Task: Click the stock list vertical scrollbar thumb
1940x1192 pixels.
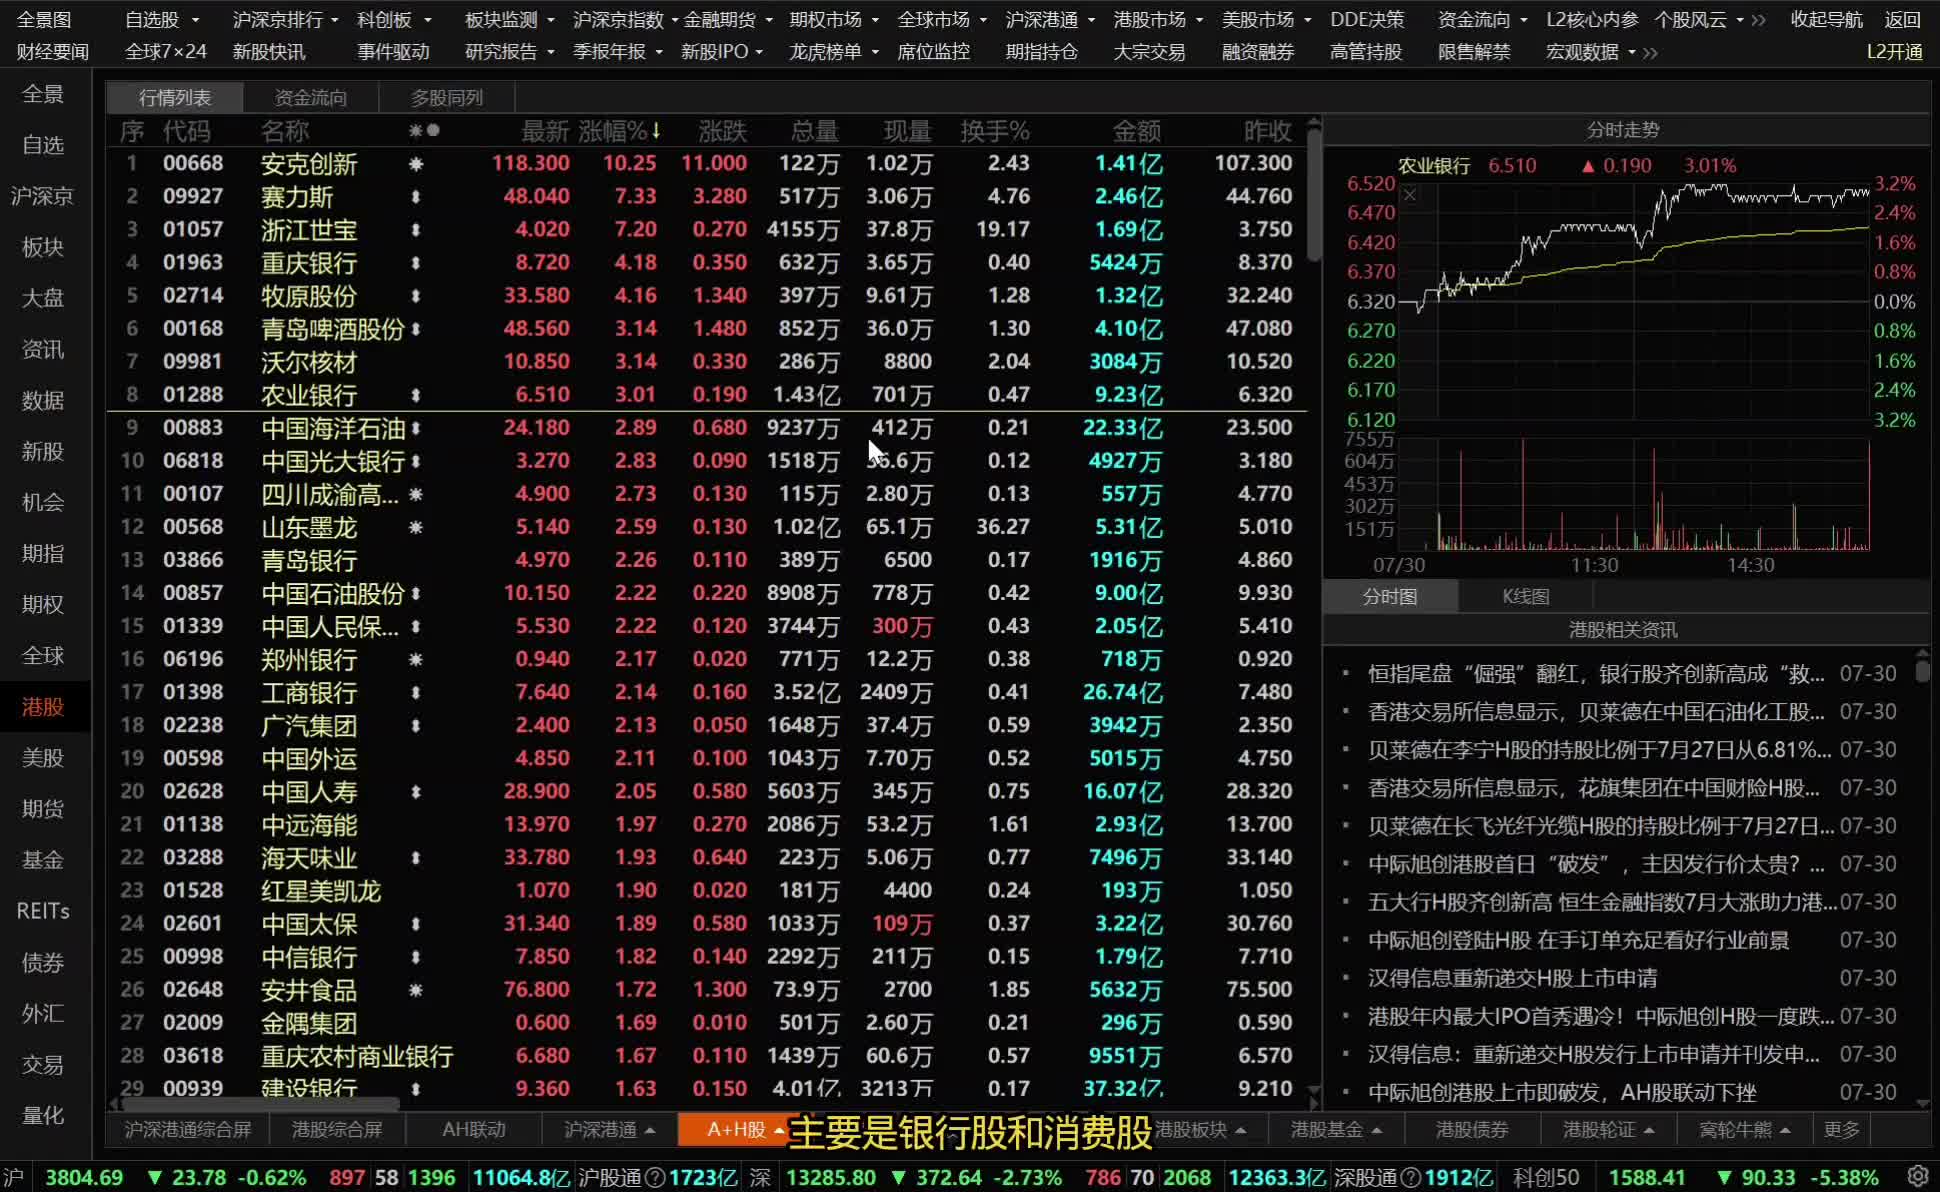Action: [x=1314, y=193]
